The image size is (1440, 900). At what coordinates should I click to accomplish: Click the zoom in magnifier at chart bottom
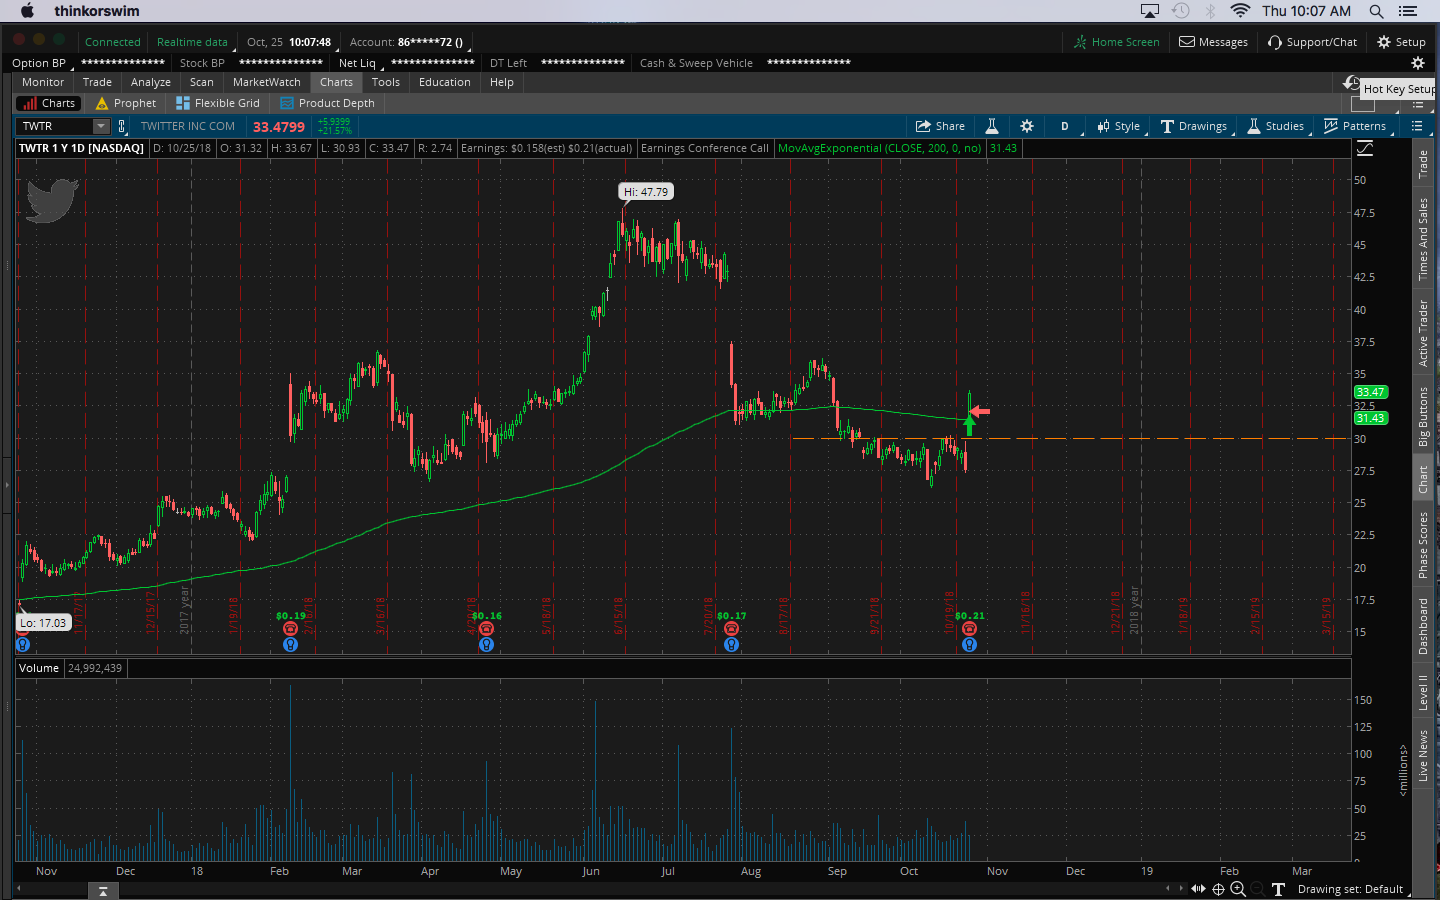1238,889
